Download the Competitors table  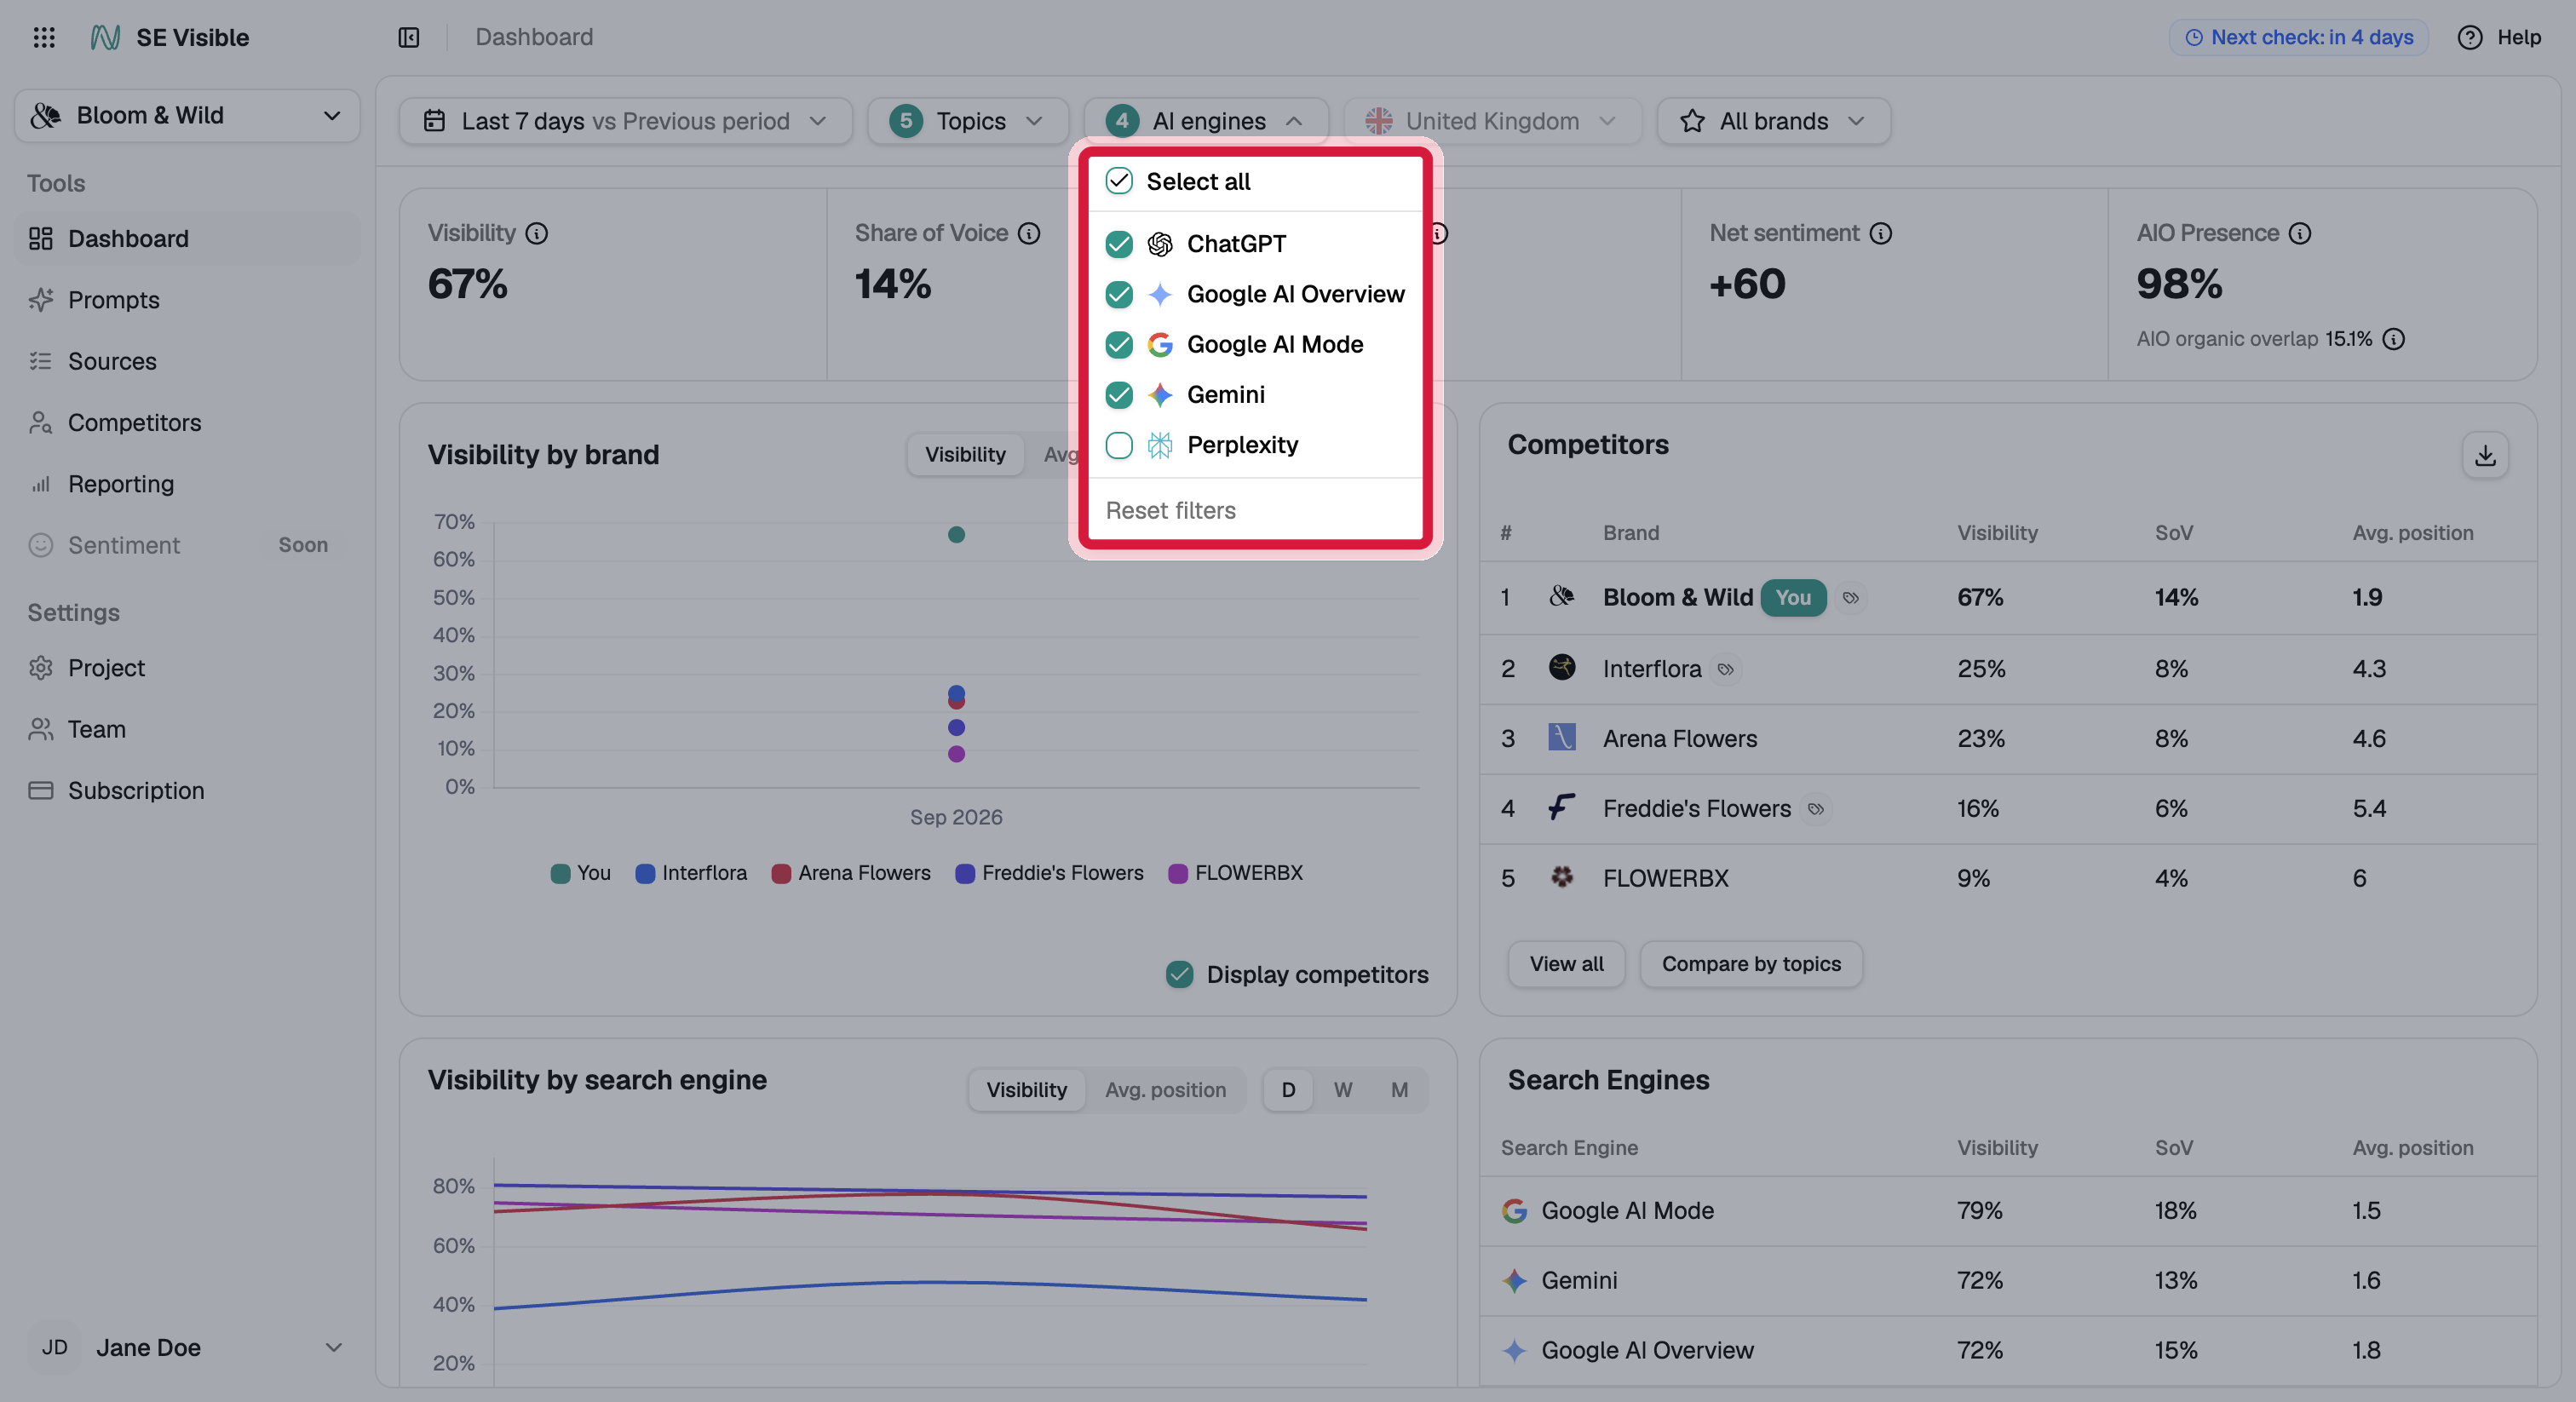[x=2485, y=455]
